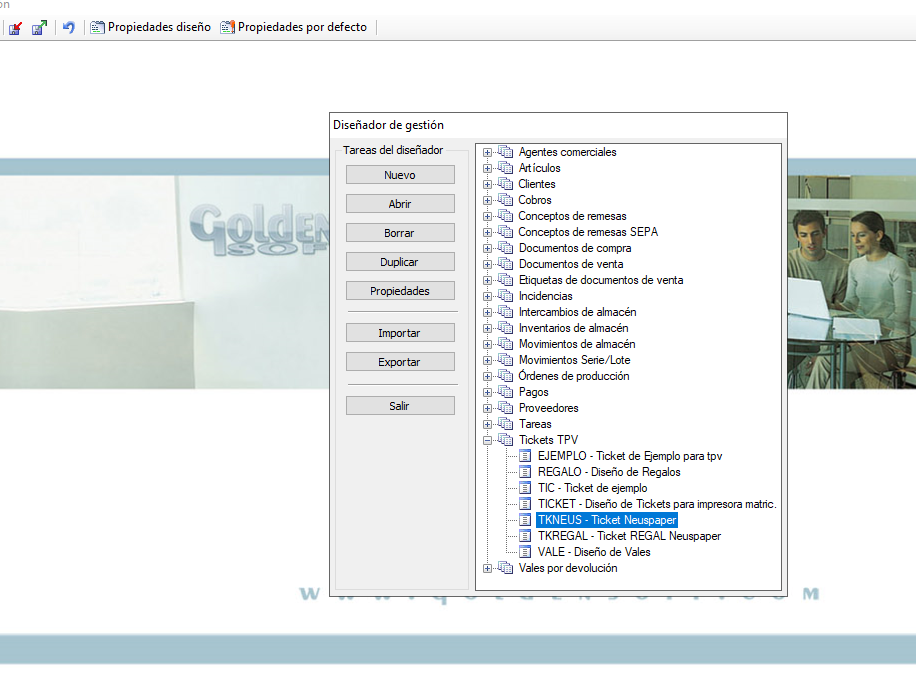The image size is (916, 675).
Task: Open Propiedades por defecto from the toolbar
Action: pyautogui.click(x=294, y=27)
